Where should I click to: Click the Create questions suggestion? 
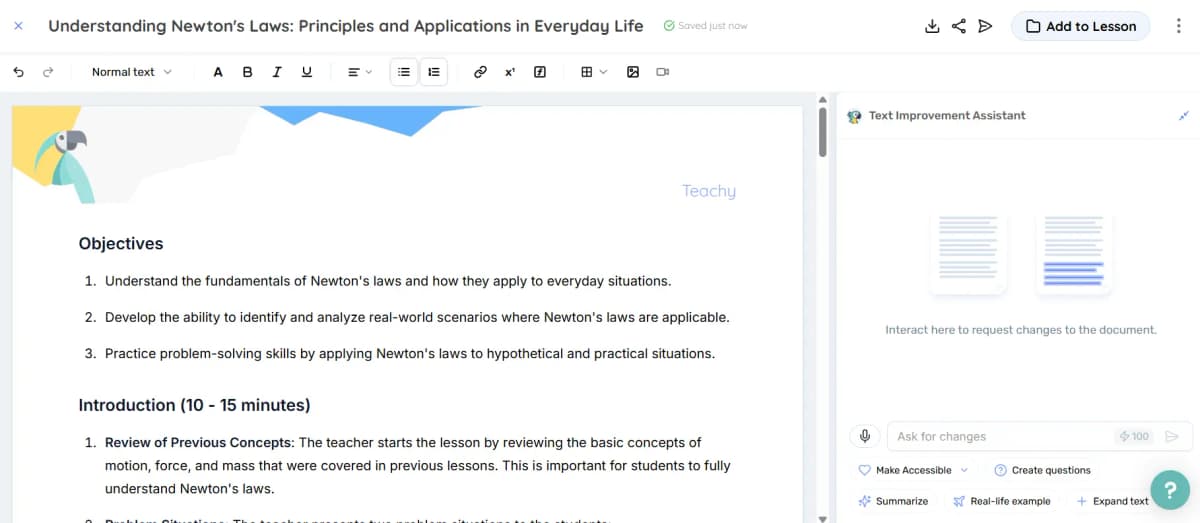[x=1042, y=470]
